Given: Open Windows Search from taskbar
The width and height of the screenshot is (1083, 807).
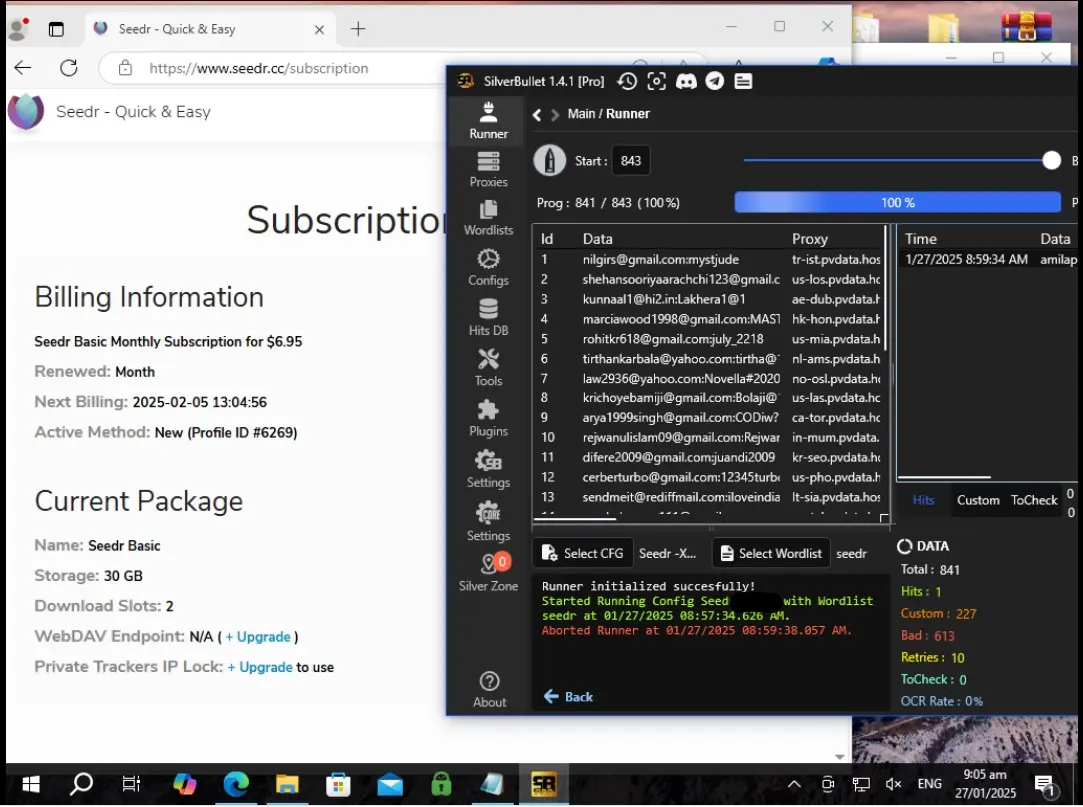Looking at the screenshot, I should click(81, 784).
